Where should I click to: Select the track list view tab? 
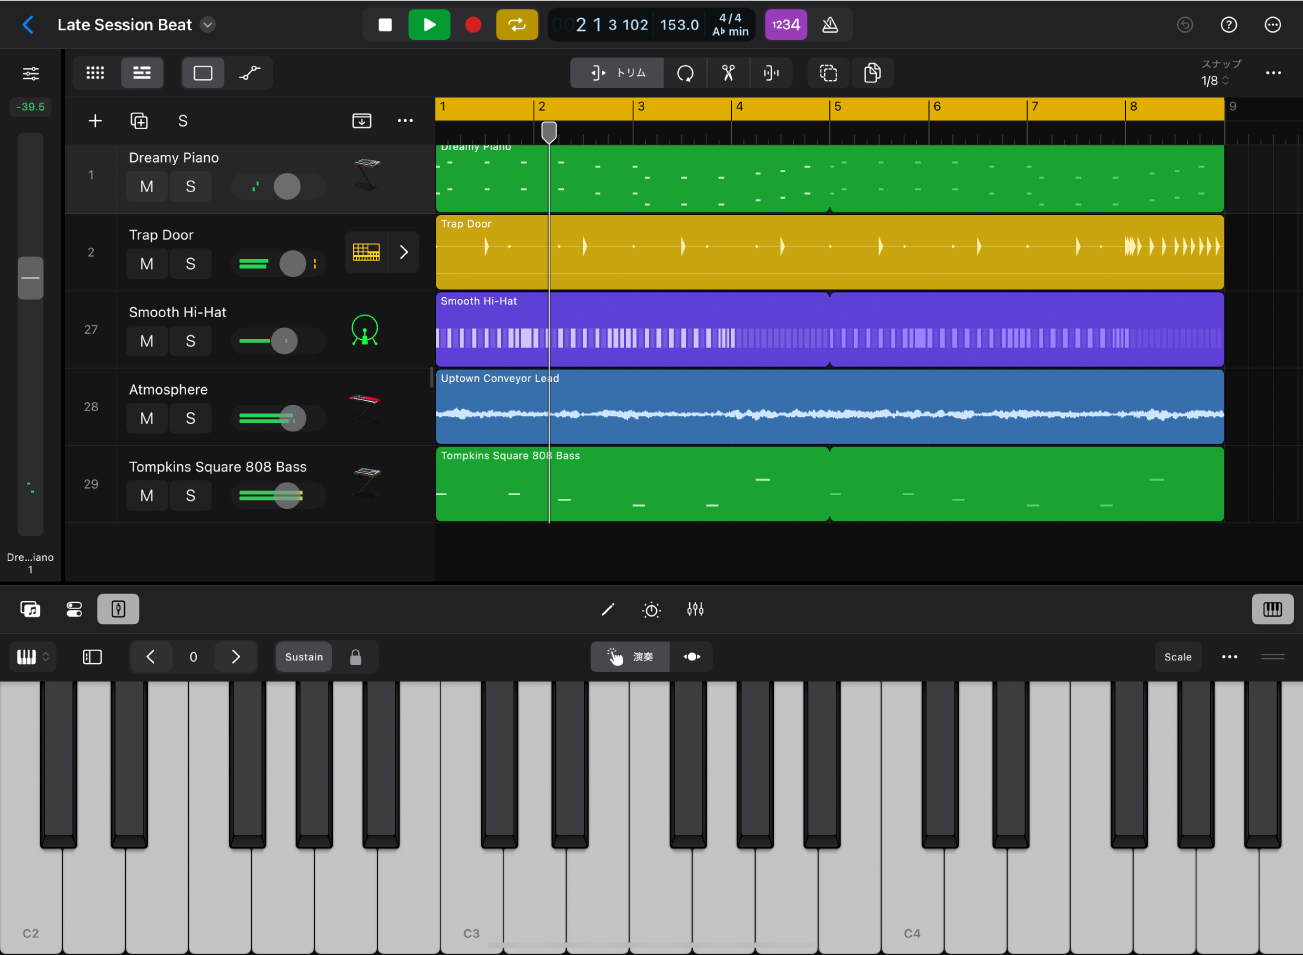pyautogui.click(x=141, y=72)
